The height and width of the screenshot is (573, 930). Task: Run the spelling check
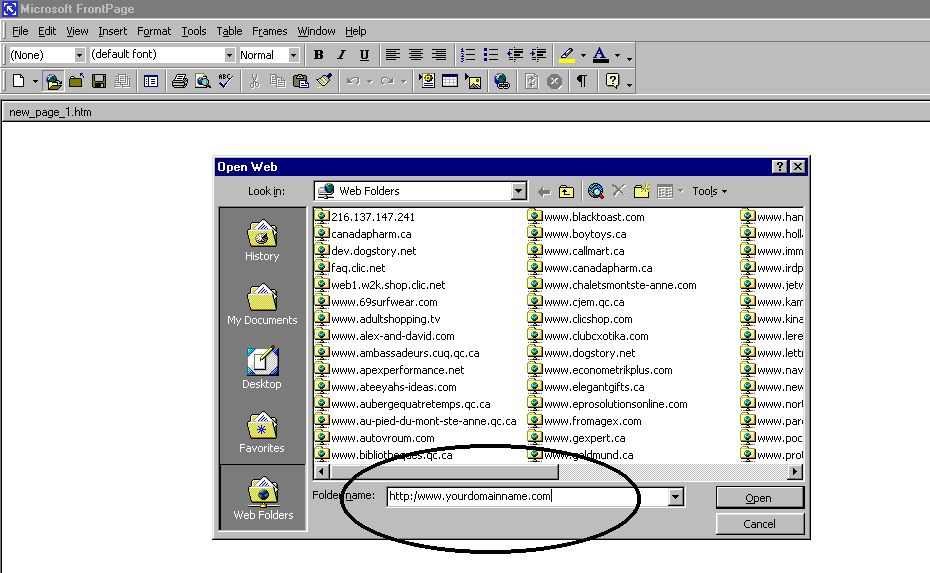coord(225,81)
